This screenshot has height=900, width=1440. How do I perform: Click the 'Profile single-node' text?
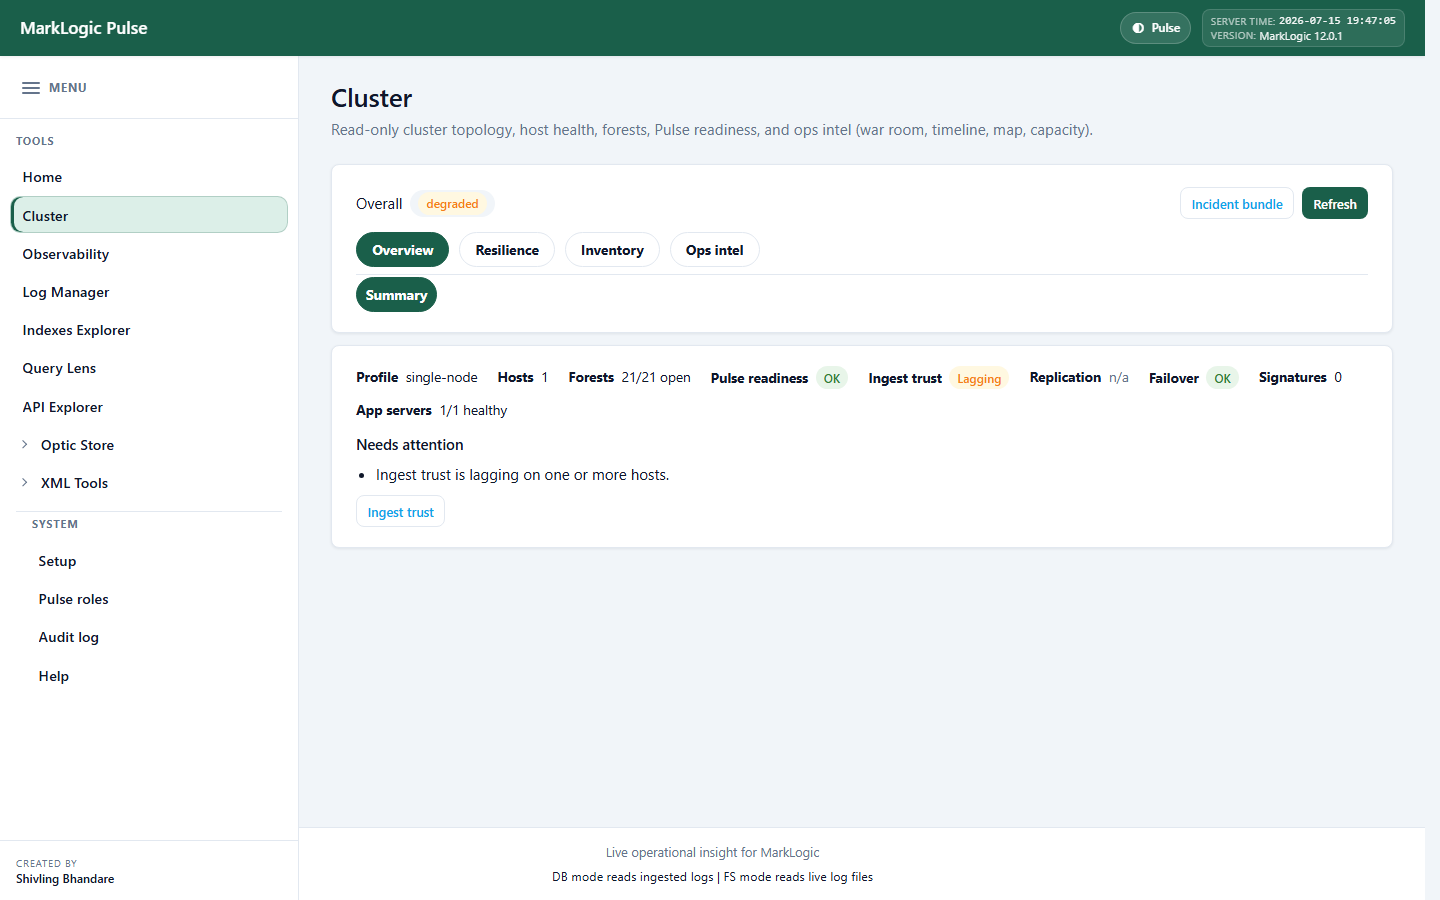point(417,377)
